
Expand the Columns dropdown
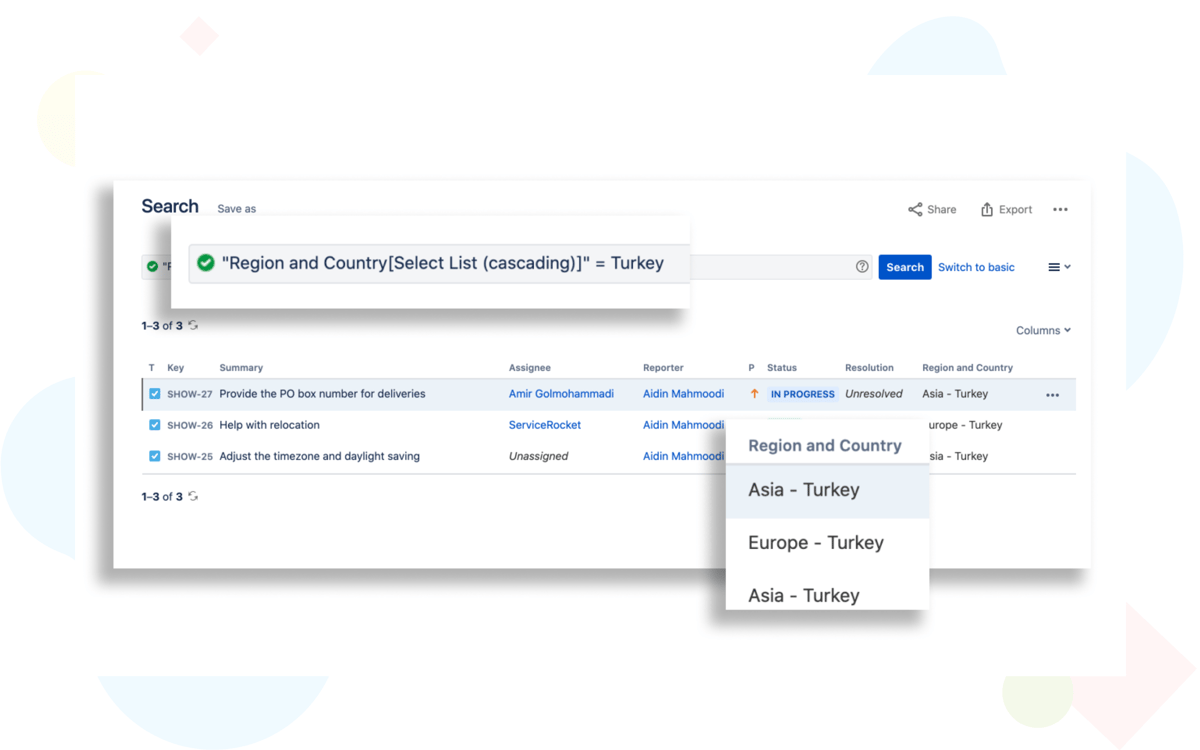[x=1043, y=330]
